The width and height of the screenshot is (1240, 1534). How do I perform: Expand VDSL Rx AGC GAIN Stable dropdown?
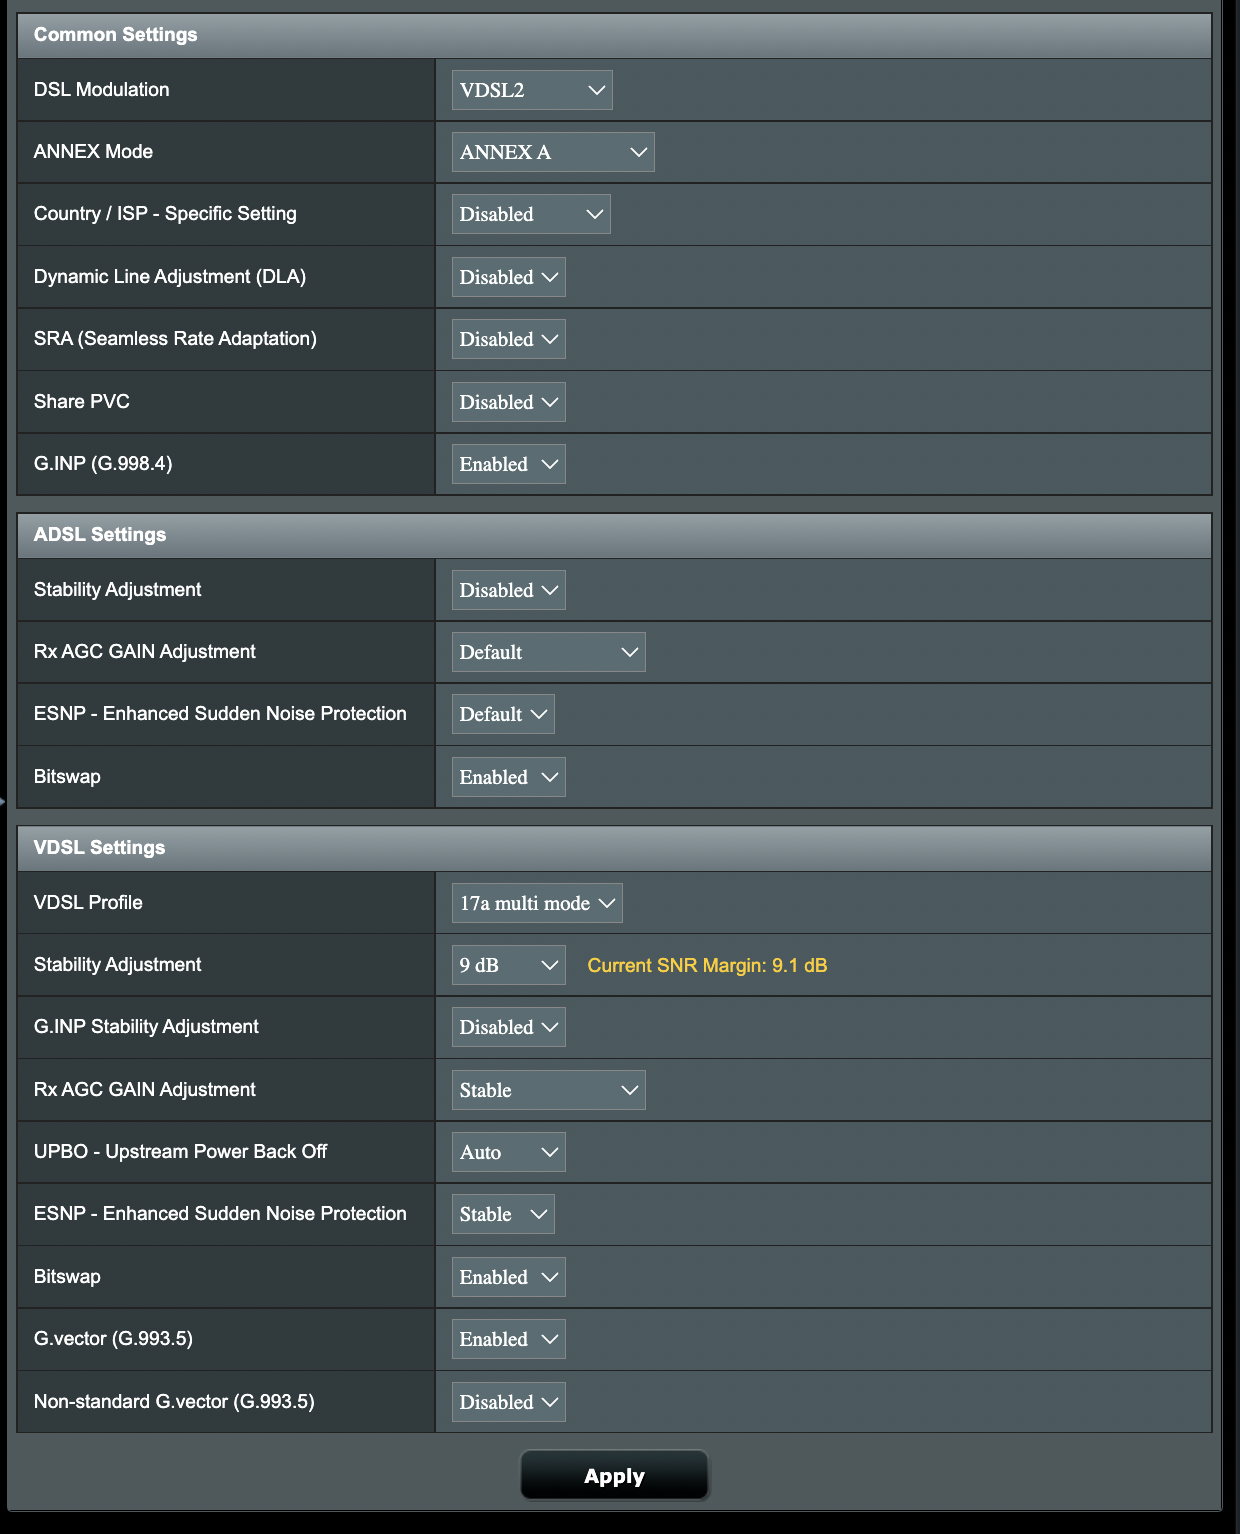(x=548, y=1090)
